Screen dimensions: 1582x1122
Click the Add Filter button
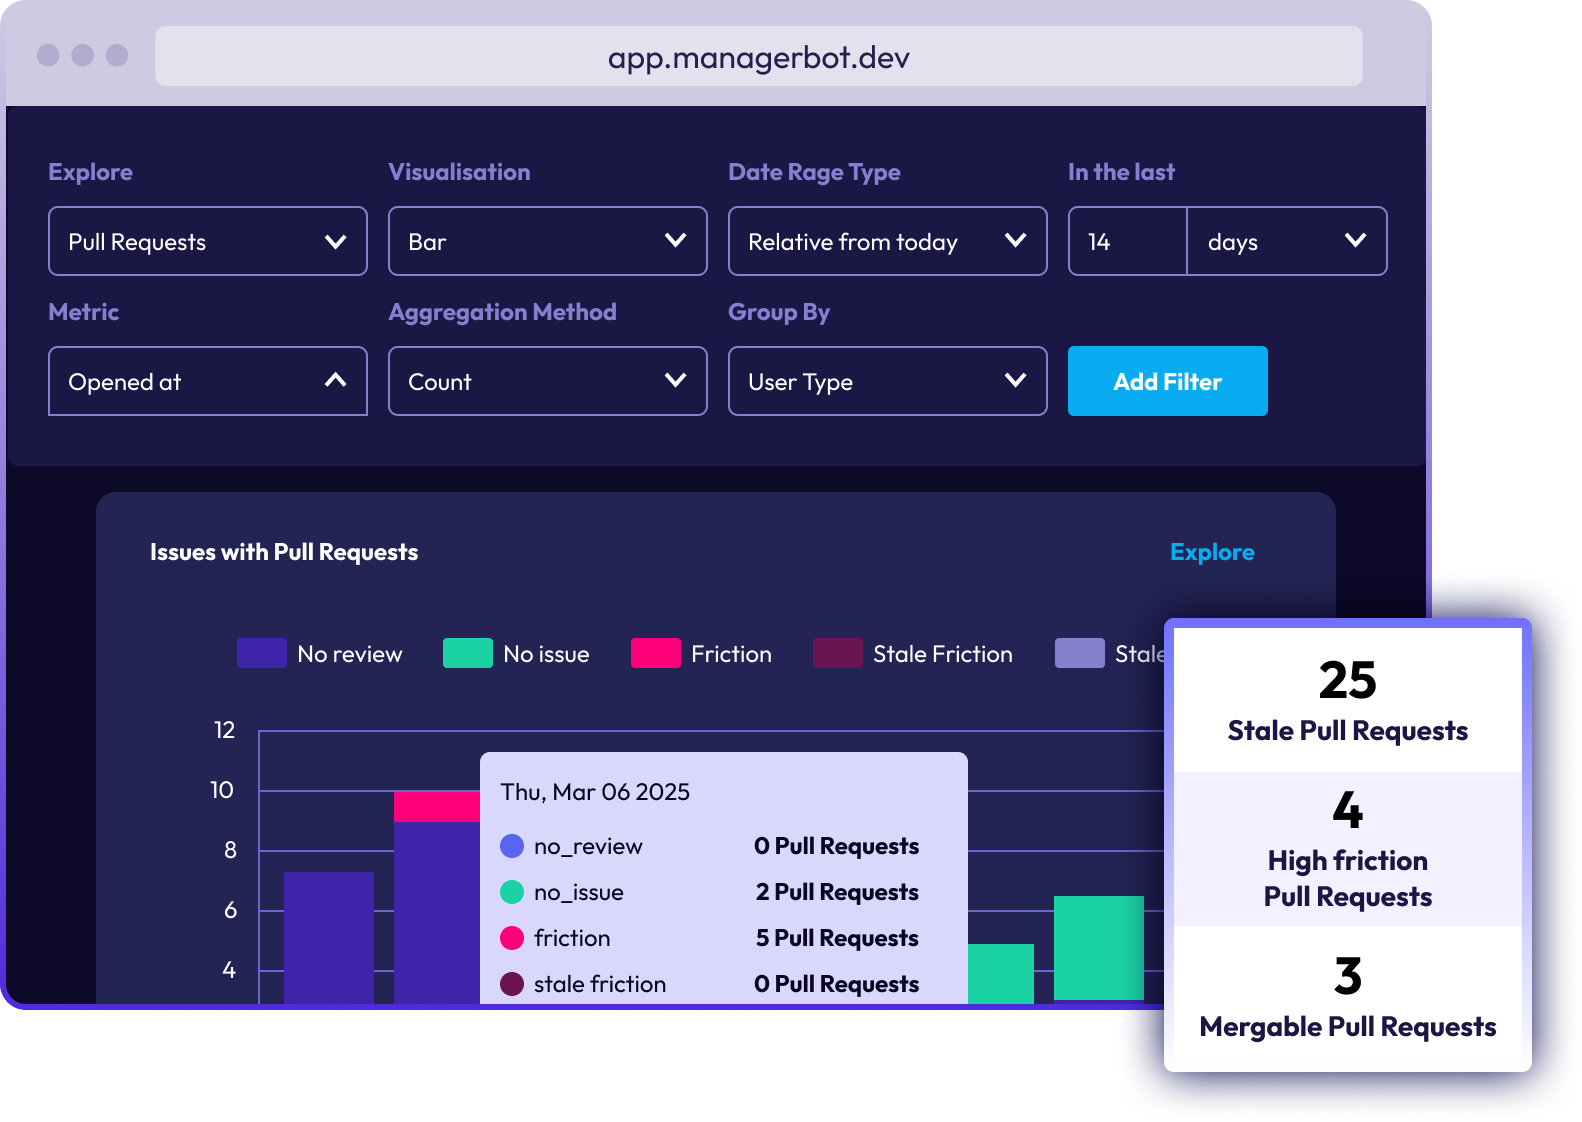coord(1167,381)
